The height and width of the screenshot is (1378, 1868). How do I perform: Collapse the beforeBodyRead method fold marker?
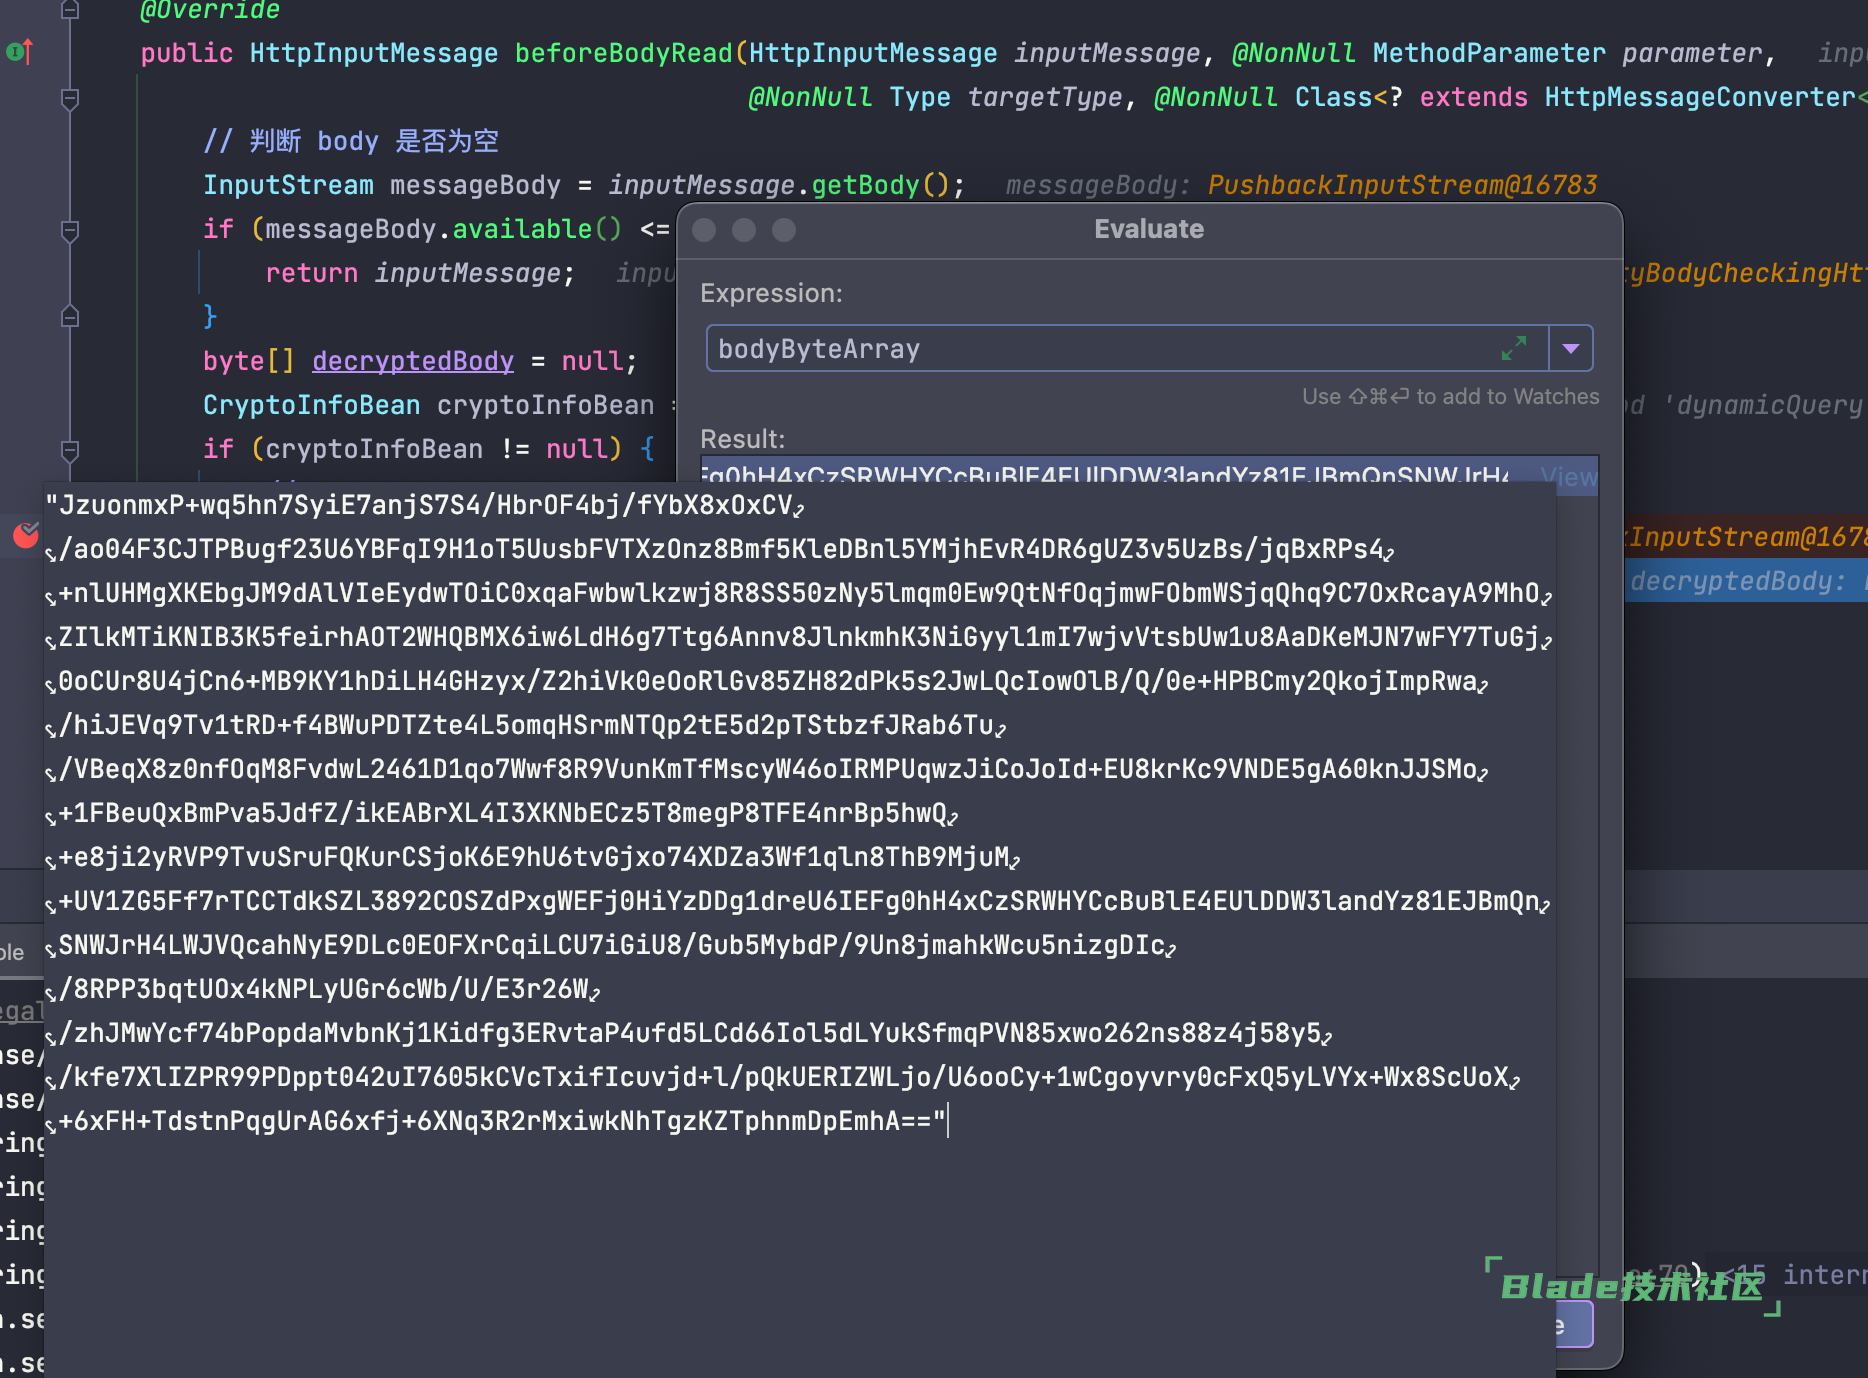point(70,99)
